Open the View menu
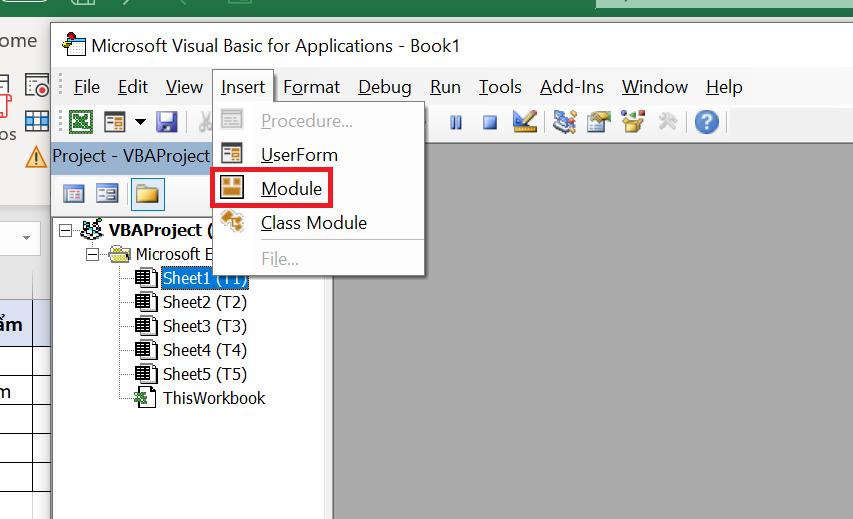This screenshot has height=519, width=853. pos(184,87)
